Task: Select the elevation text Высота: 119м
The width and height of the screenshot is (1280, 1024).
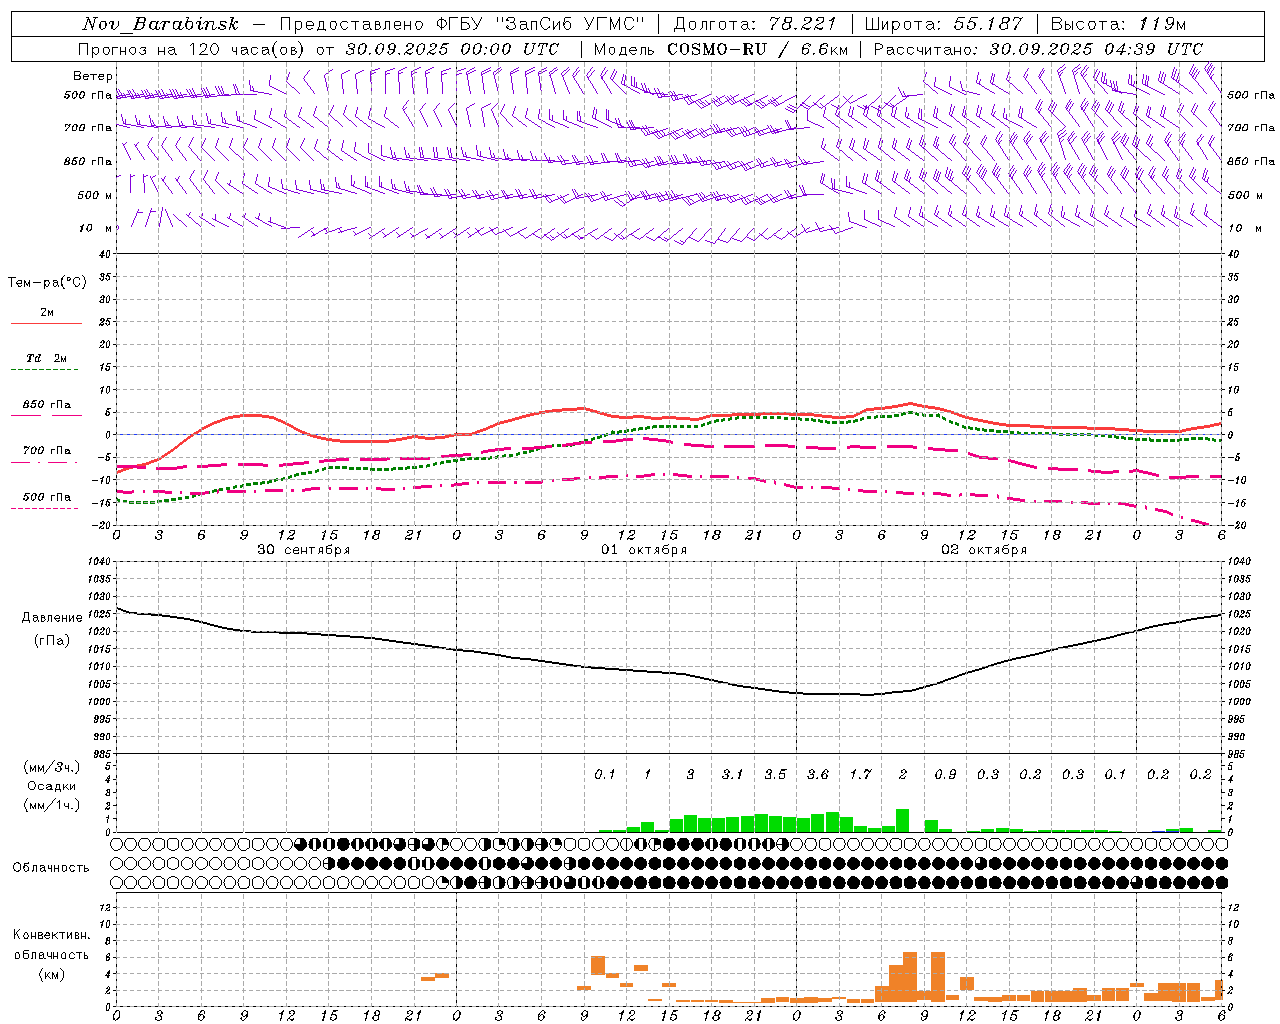Action: (1118, 24)
